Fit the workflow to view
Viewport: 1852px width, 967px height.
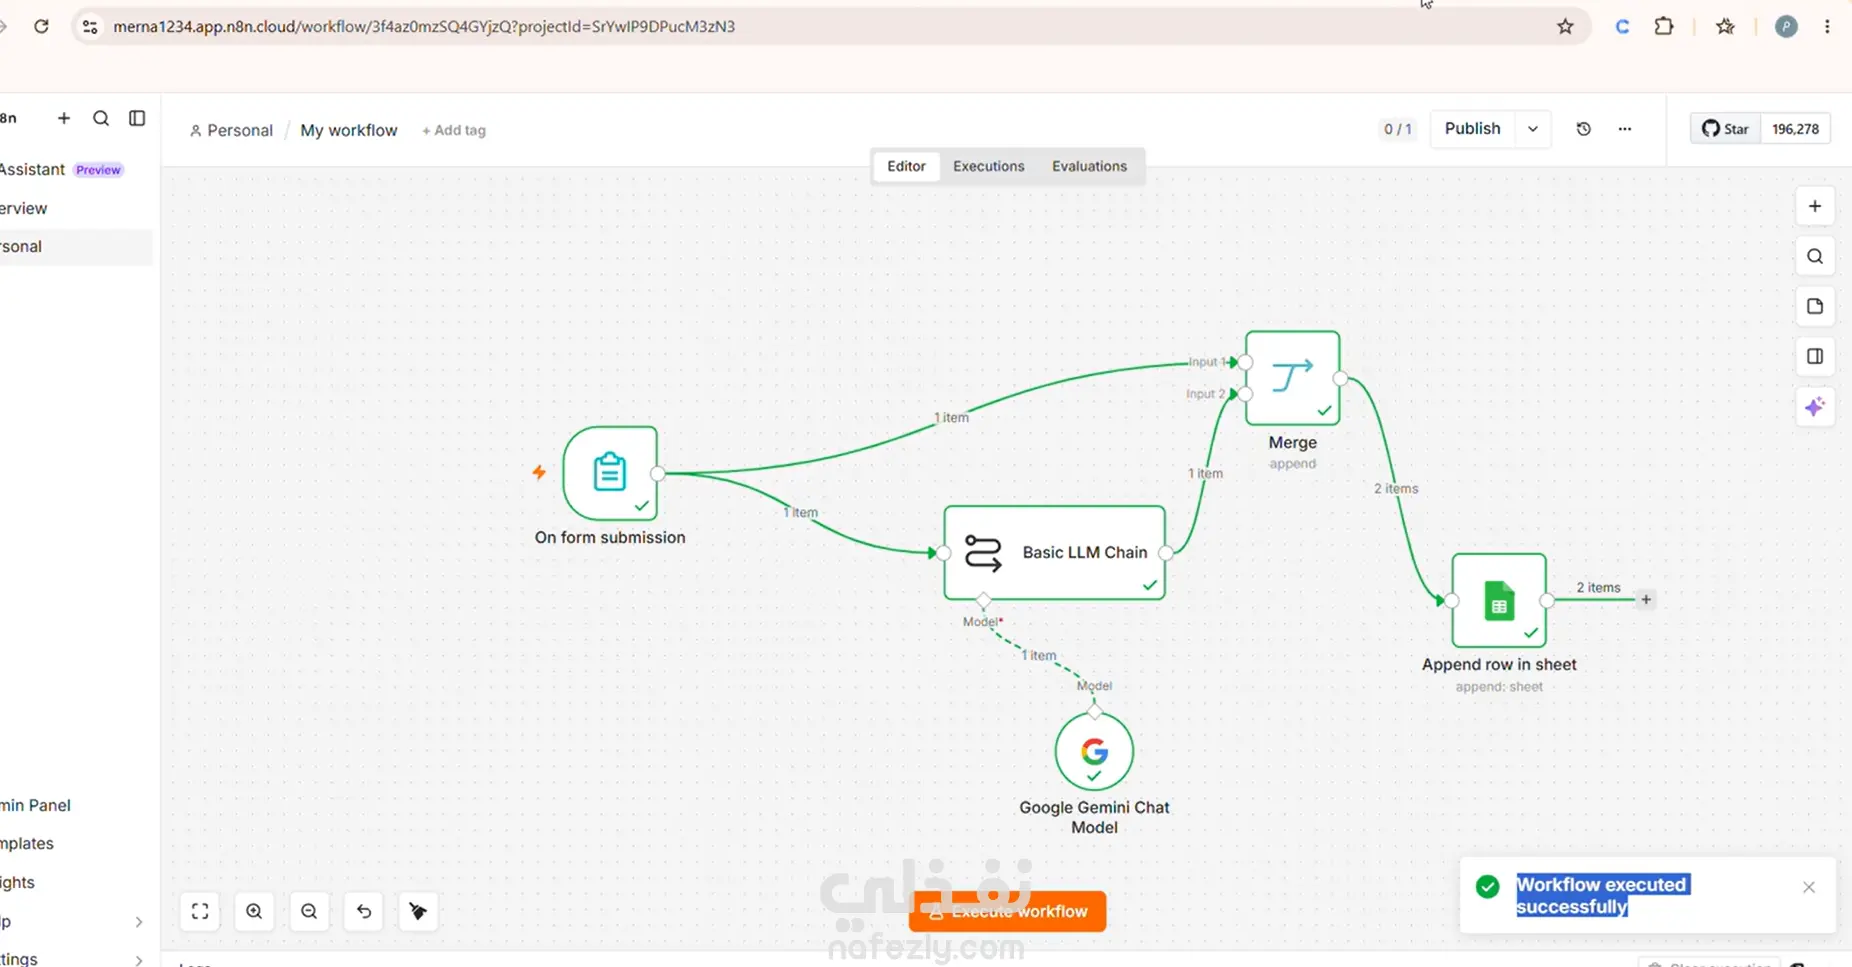pos(200,911)
